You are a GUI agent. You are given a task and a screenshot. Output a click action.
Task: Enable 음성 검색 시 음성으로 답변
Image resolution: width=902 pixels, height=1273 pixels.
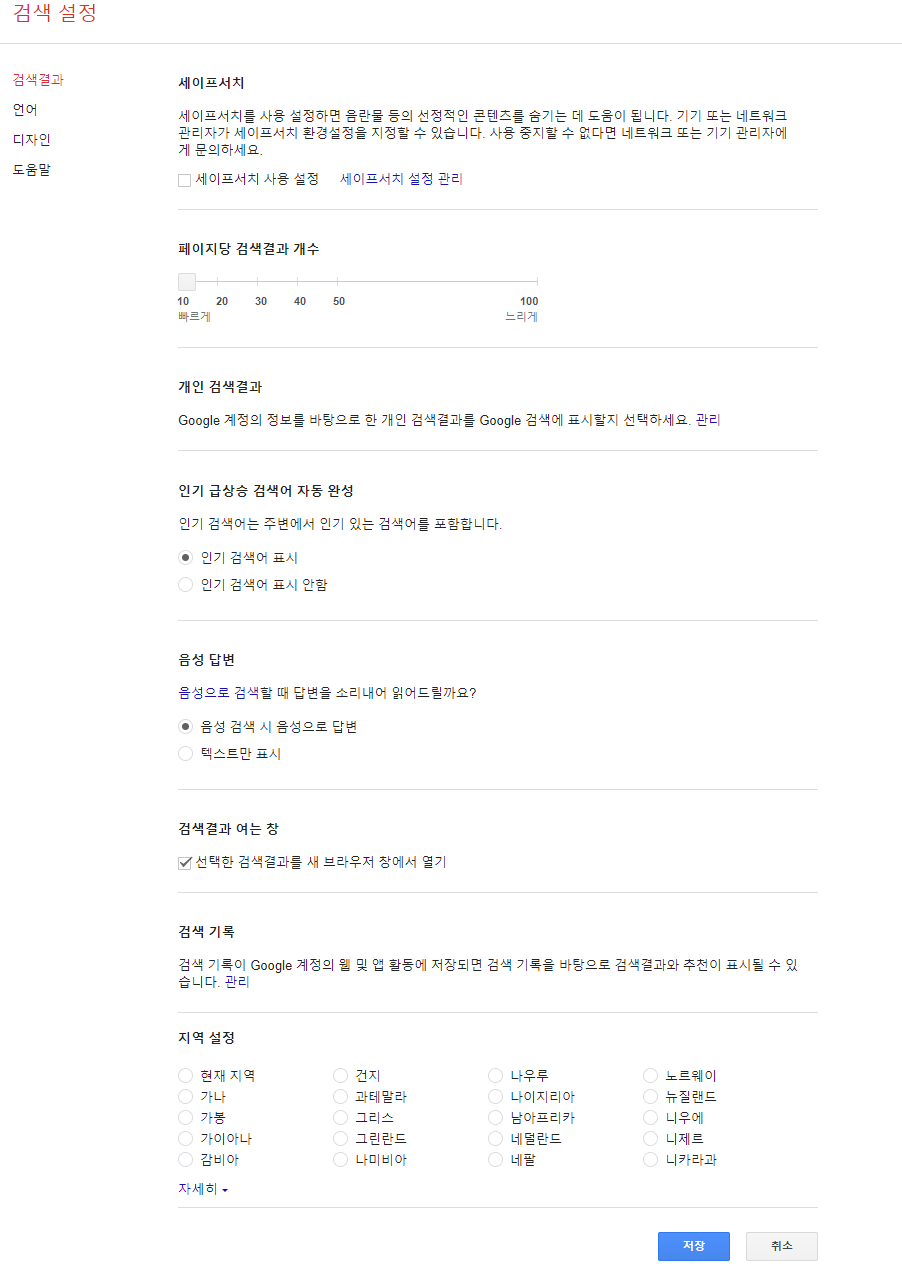pos(184,727)
